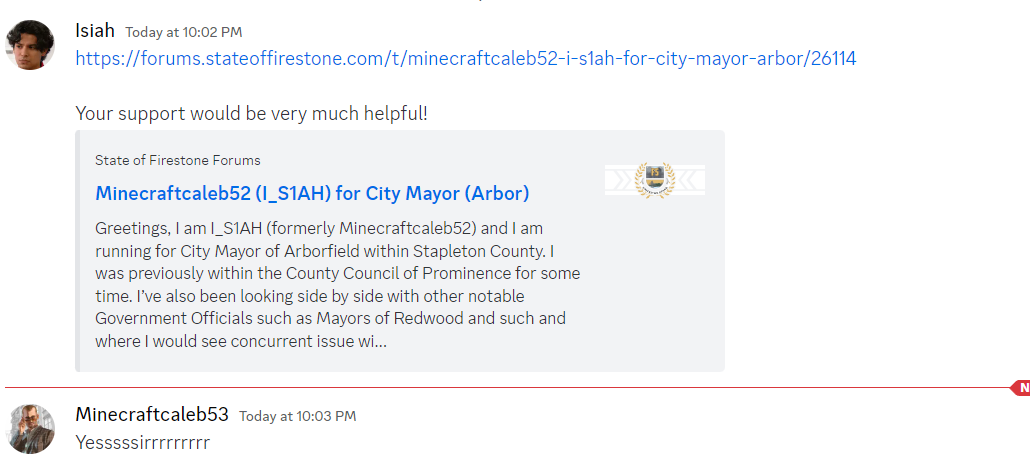This screenshot has height=465, width=1030.
Task: Open the Firestone crest embed thumbnail
Action: tap(654, 180)
